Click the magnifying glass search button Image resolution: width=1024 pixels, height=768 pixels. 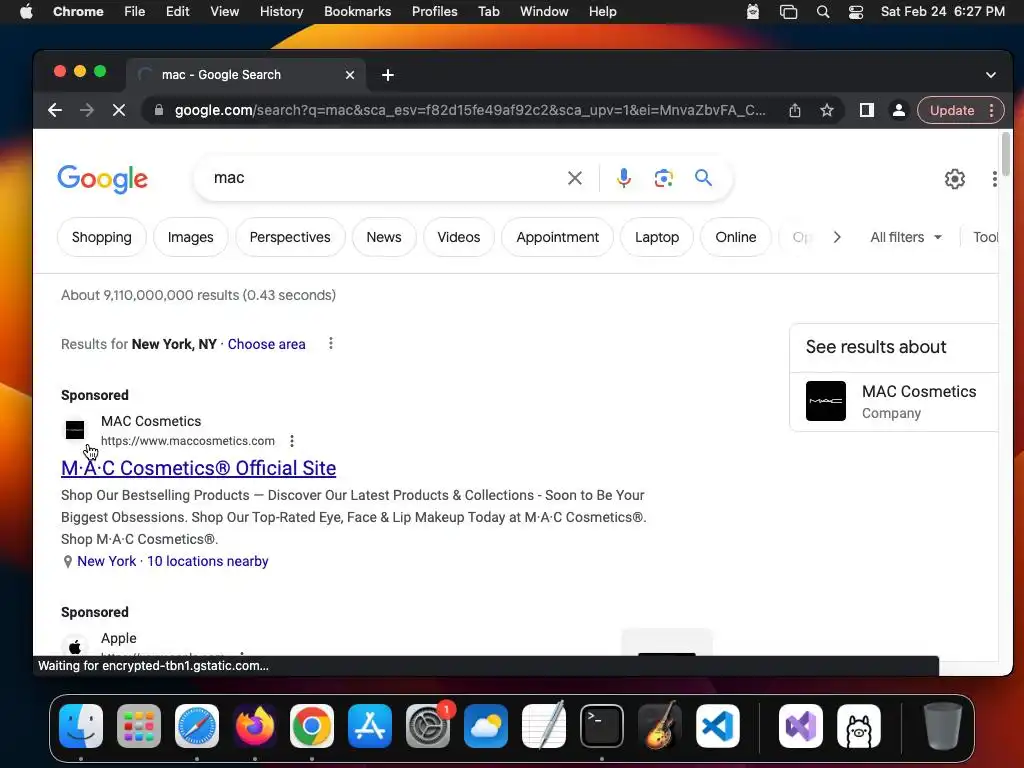pyautogui.click(x=703, y=178)
